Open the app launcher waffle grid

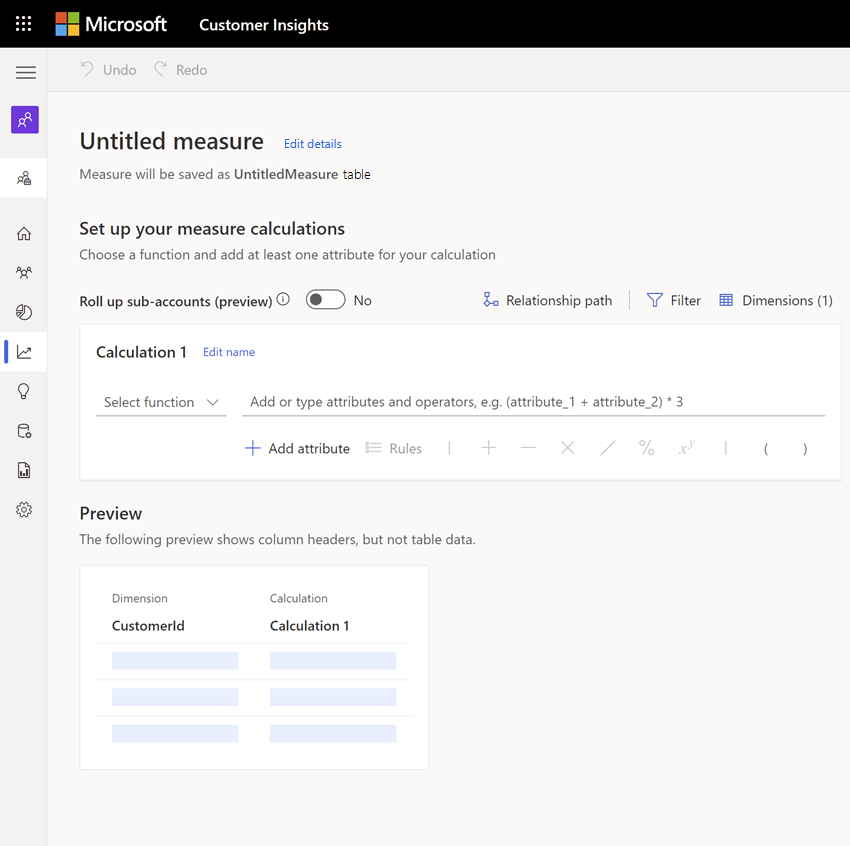click(23, 24)
